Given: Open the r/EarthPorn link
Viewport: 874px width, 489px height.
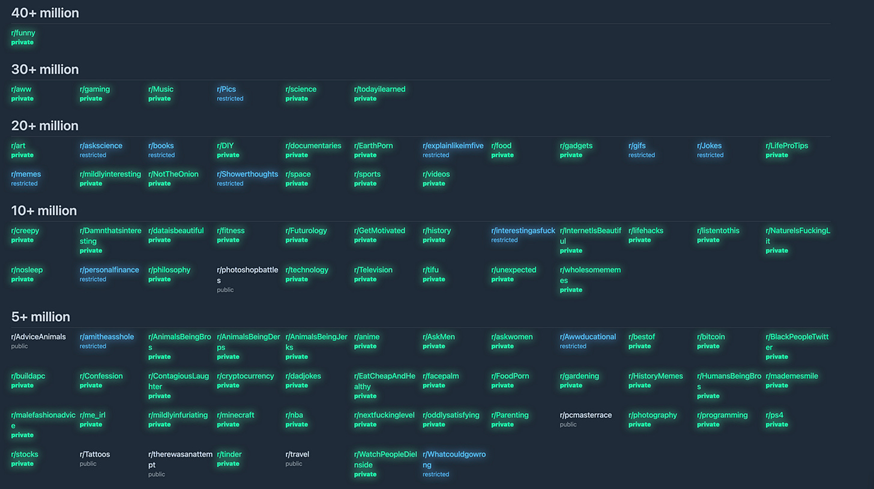Looking at the screenshot, I should [373, 146].
